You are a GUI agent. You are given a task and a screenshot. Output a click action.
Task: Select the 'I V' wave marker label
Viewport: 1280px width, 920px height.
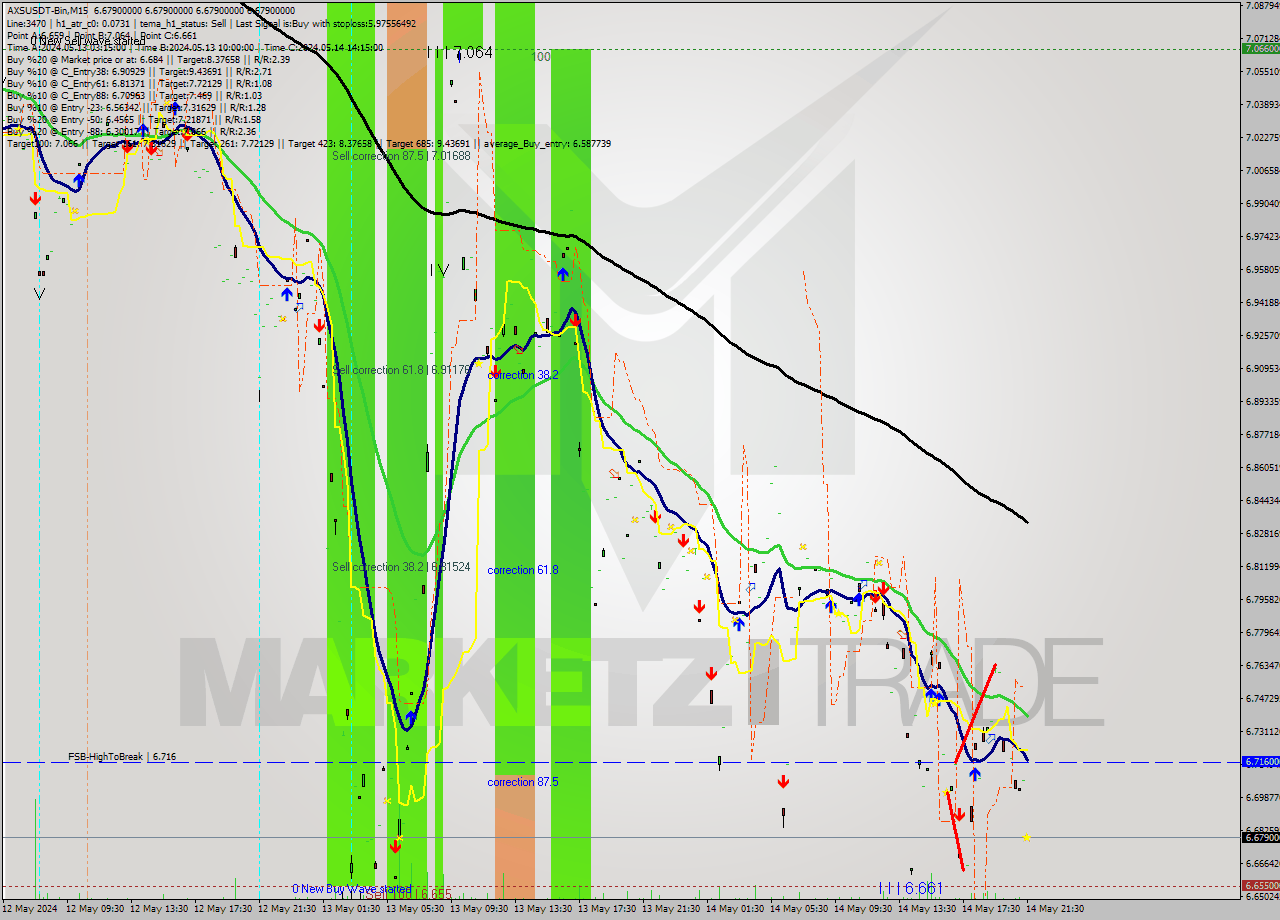click(x=439, y=270)
